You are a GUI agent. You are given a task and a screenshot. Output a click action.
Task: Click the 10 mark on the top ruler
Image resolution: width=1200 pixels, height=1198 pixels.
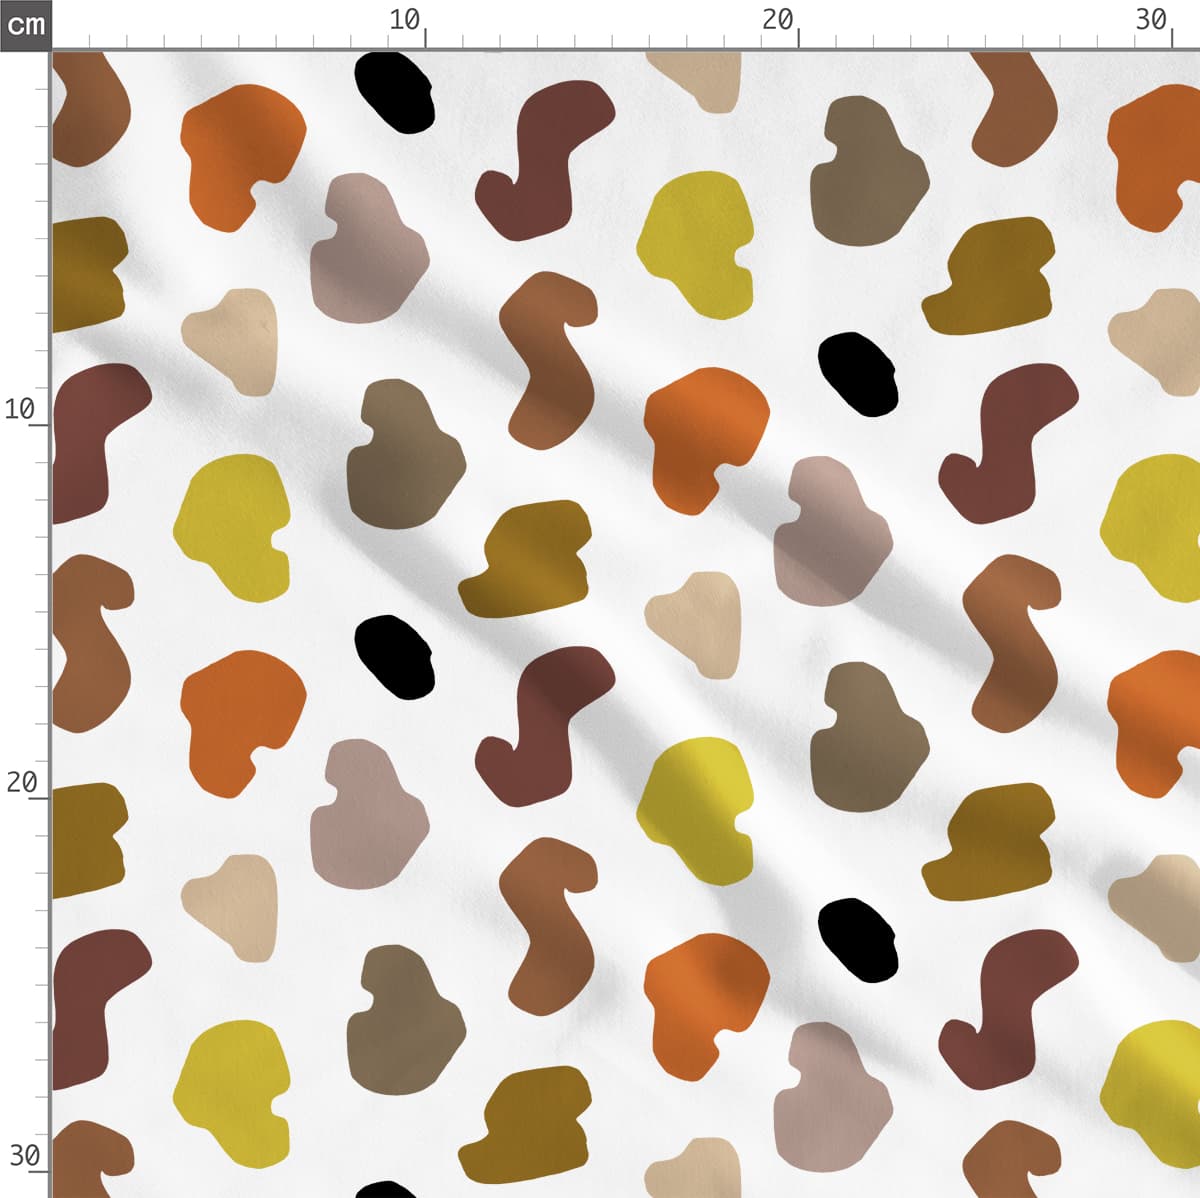click(x=405, y=20)
